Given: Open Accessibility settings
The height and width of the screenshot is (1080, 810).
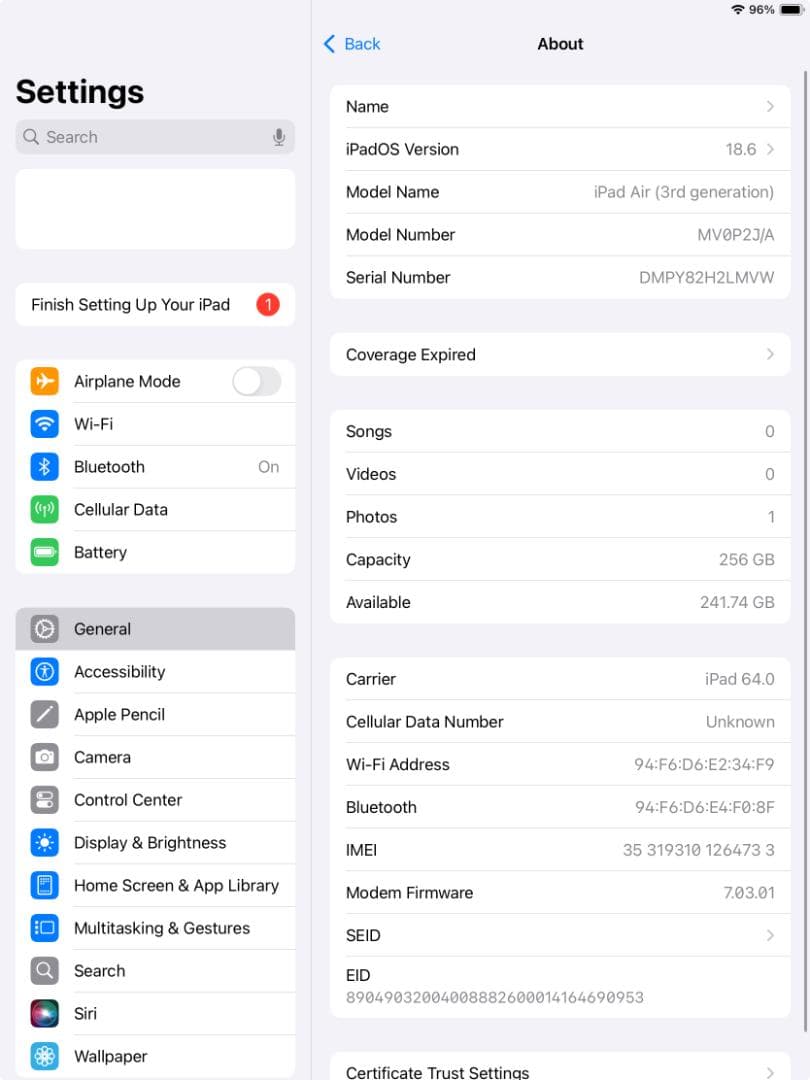Looking at the screenshot, I should 155,672.
